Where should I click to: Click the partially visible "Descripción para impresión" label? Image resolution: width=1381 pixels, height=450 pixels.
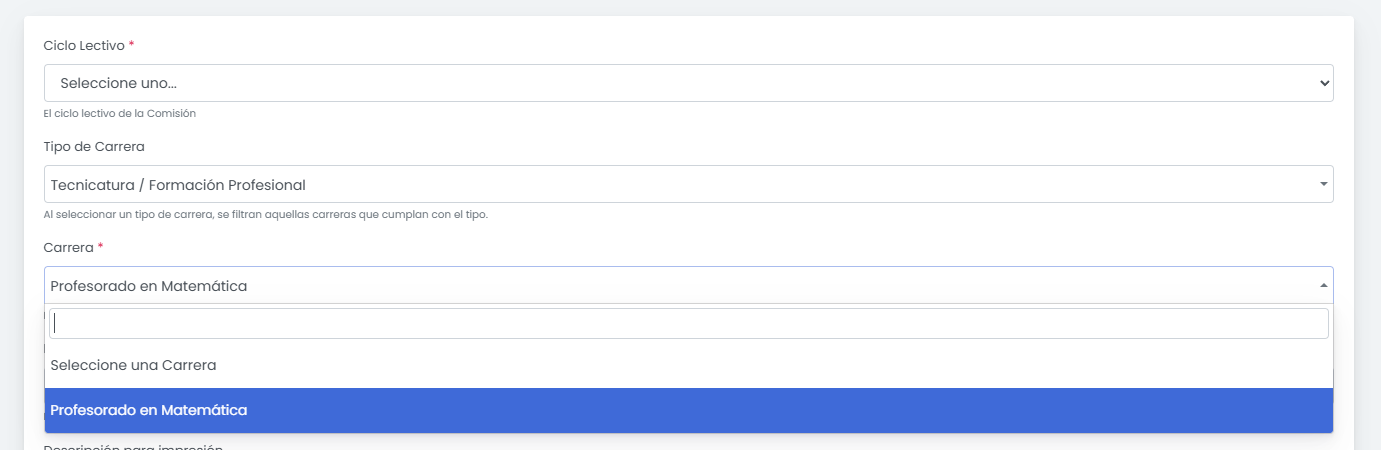[132, 446]
